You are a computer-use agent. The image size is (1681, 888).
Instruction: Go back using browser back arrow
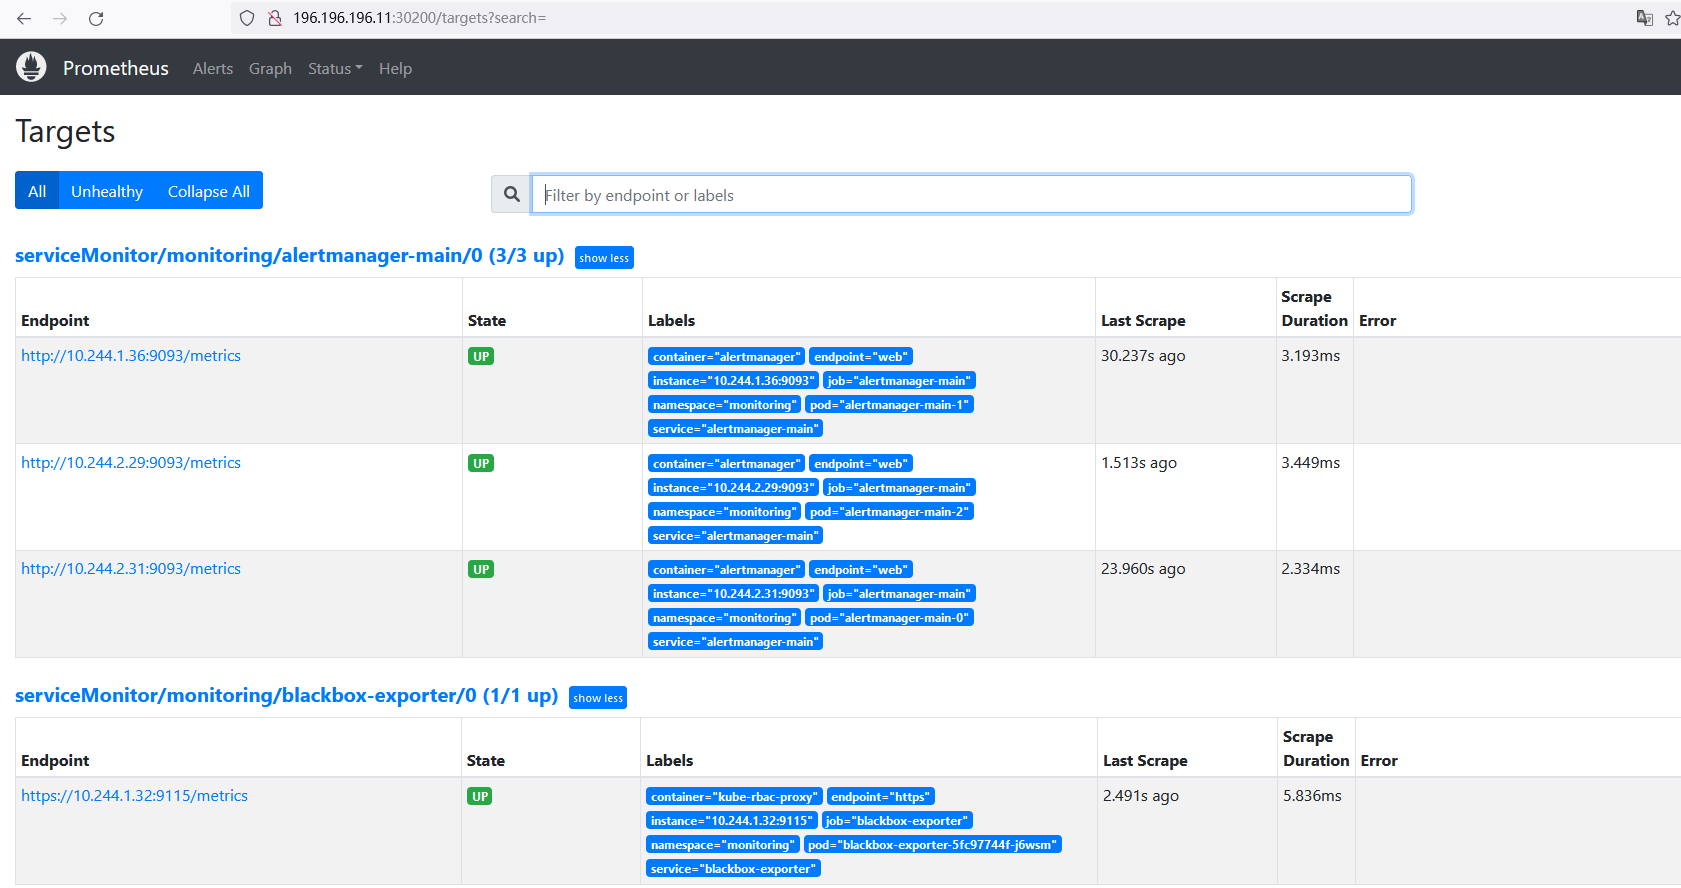coord(24,18)
